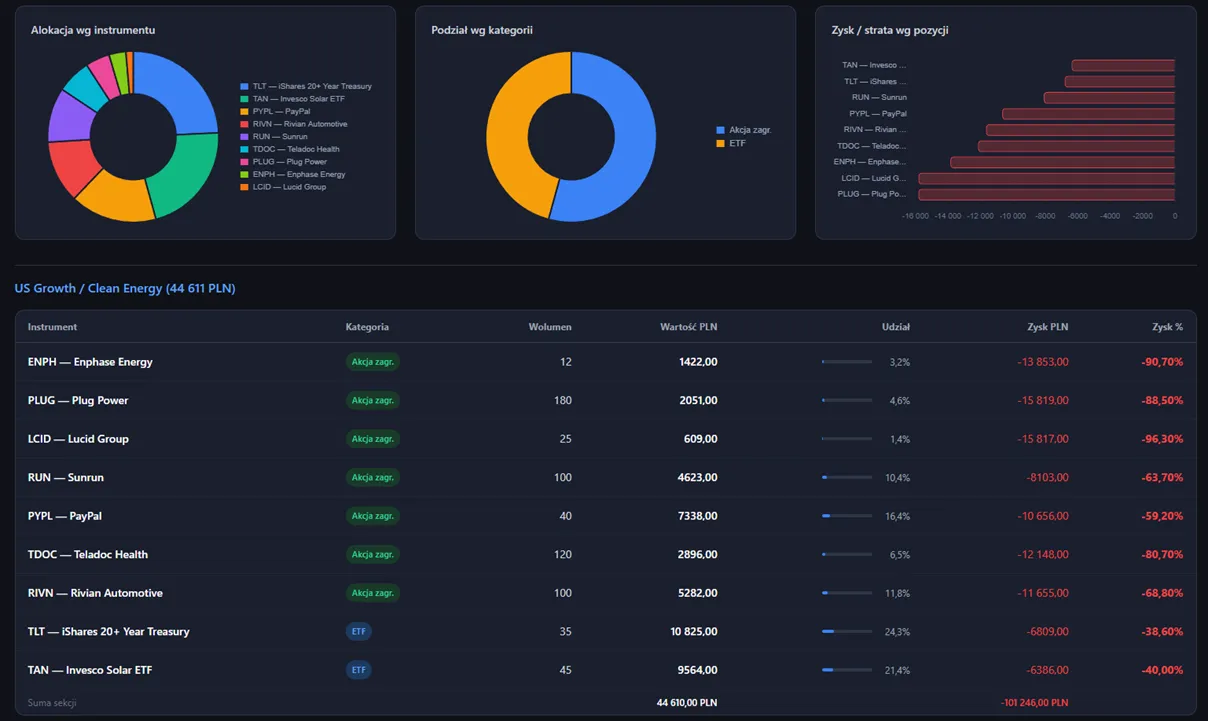Click the ETF badge in TLT row
Viewport: 1208px width, 721px height.
tap(359, 631)
